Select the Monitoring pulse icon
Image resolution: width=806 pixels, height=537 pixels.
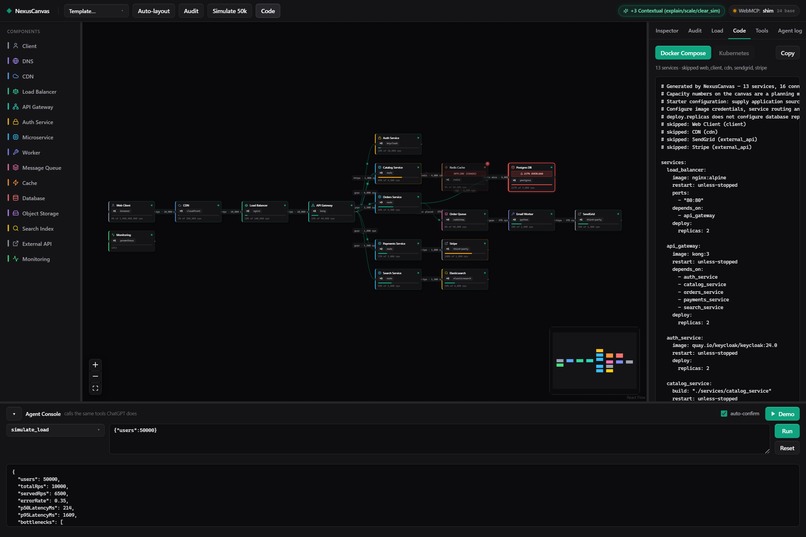(15, 259)
